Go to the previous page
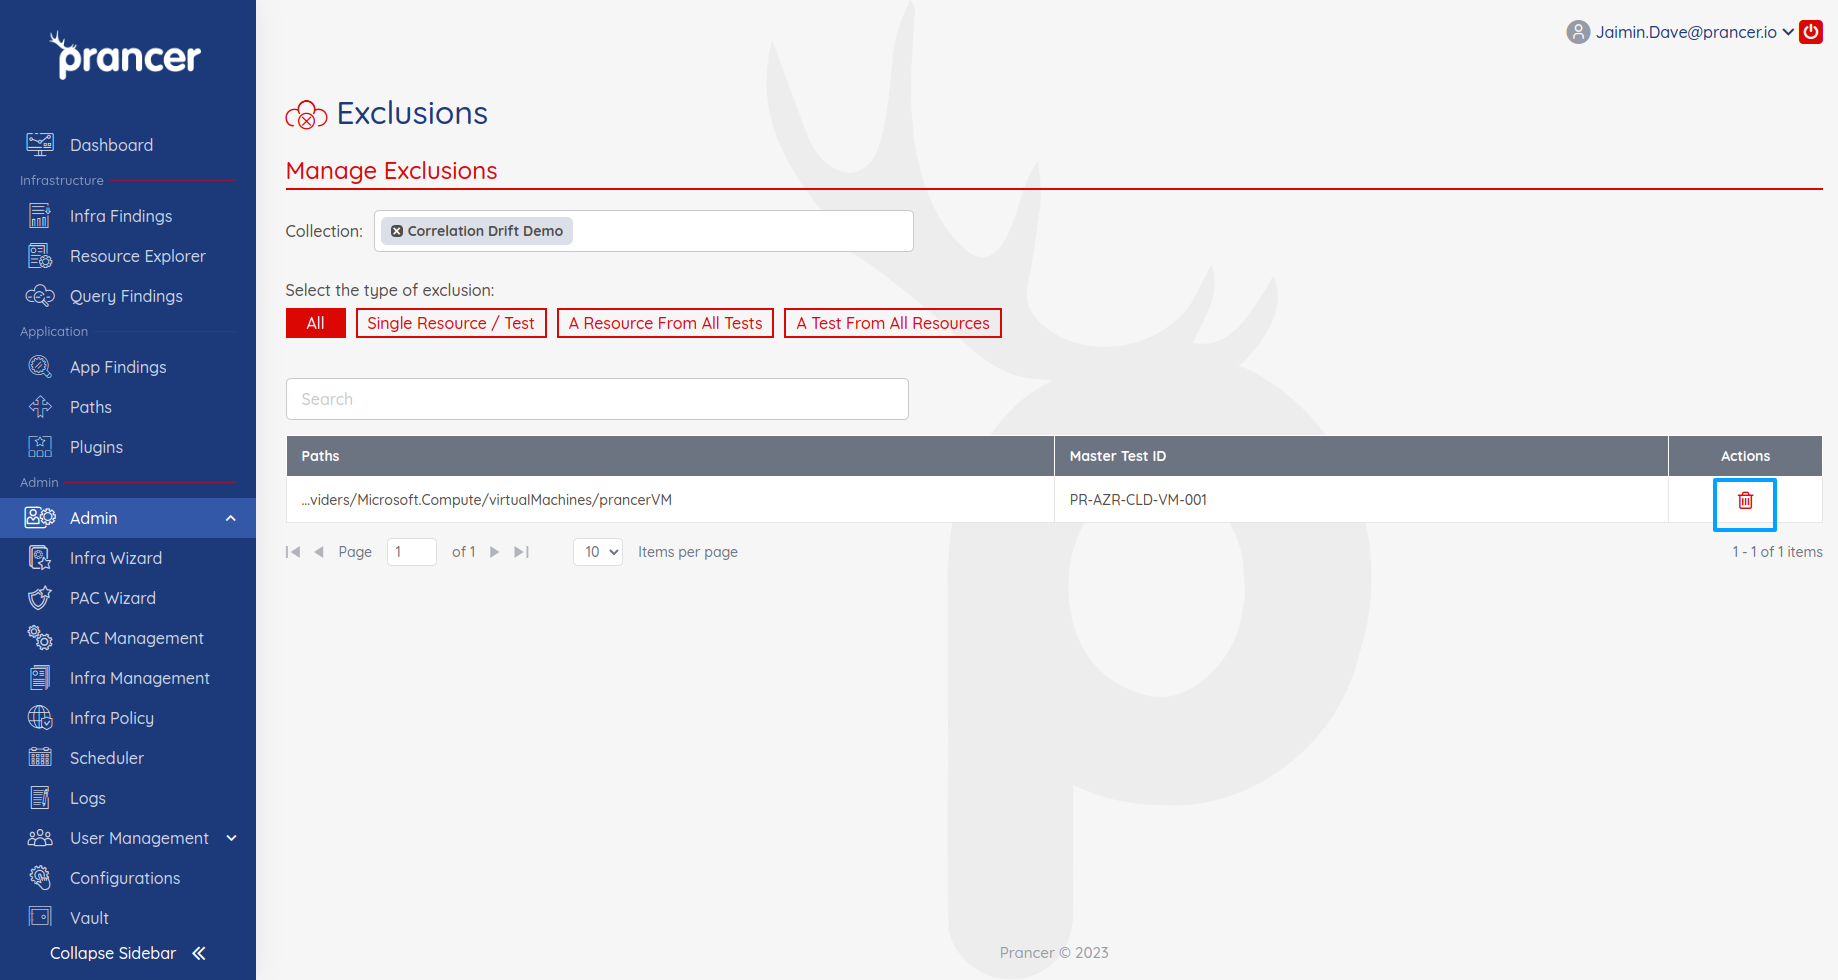Screen dimensions: 1838x980 pyautogui.click(x=319, y=552)
